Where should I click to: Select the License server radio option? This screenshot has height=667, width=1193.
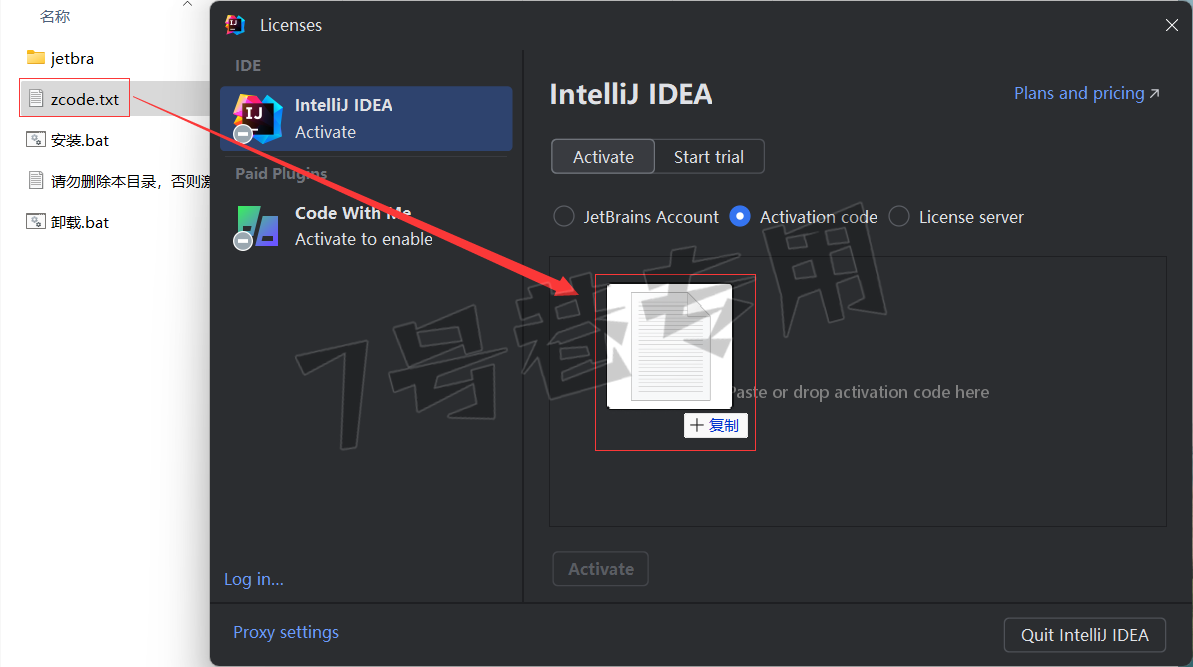[x=899, y=217]
